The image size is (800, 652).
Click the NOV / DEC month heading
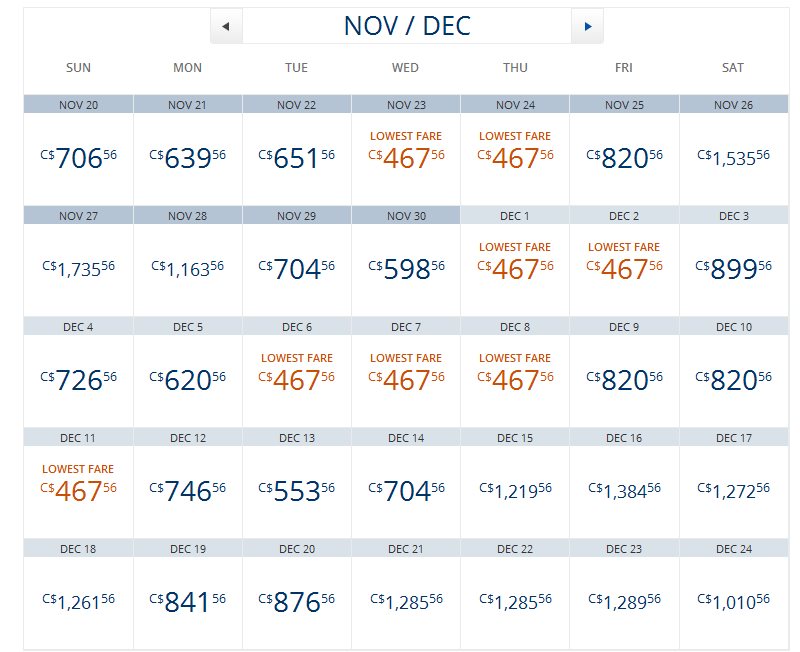click(407, 26)
